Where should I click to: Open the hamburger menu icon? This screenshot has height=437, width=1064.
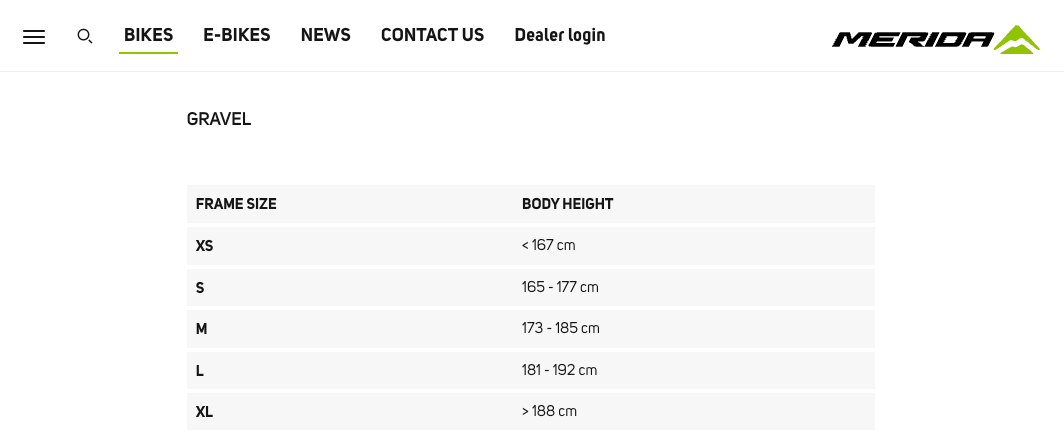click(34, 37)
